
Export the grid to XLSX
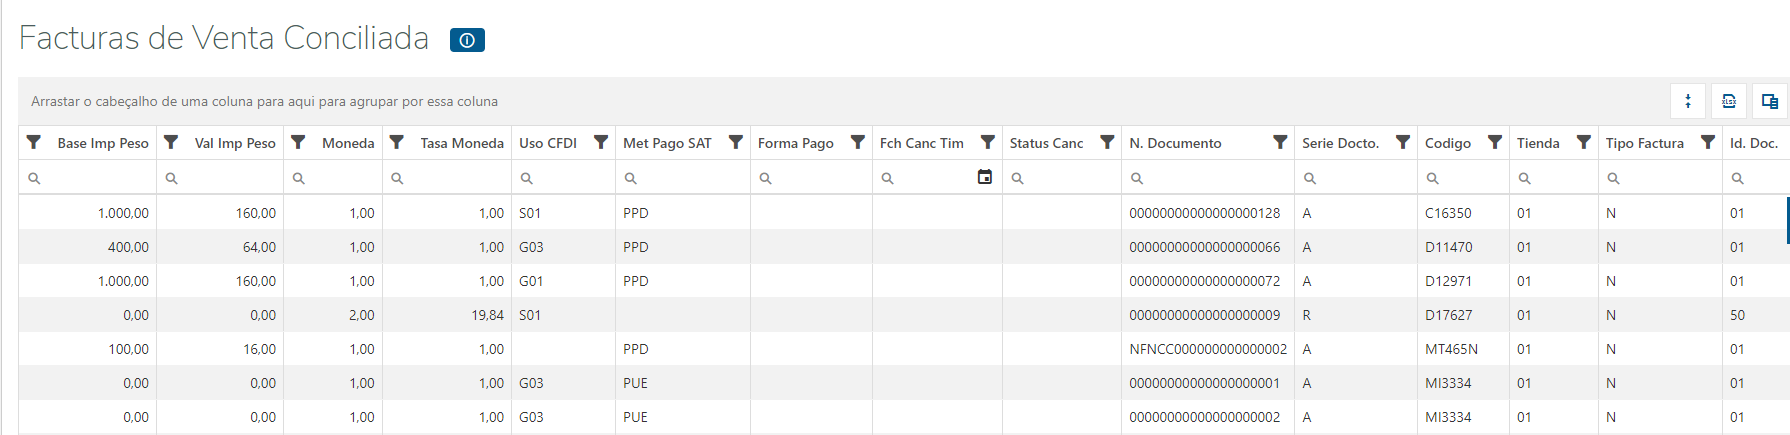pos(1729,101)
